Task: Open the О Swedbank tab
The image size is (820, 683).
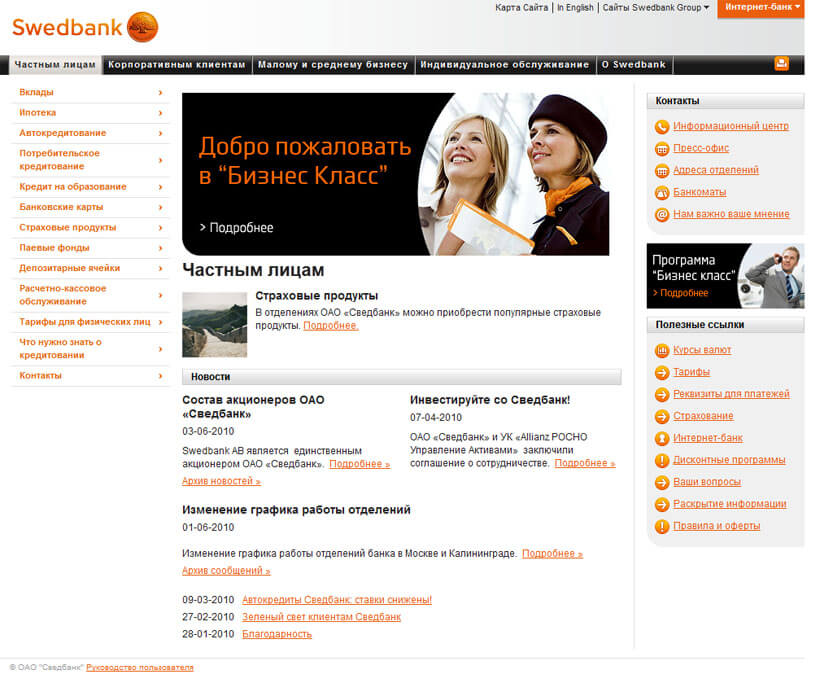Action: tap(633, 65)
